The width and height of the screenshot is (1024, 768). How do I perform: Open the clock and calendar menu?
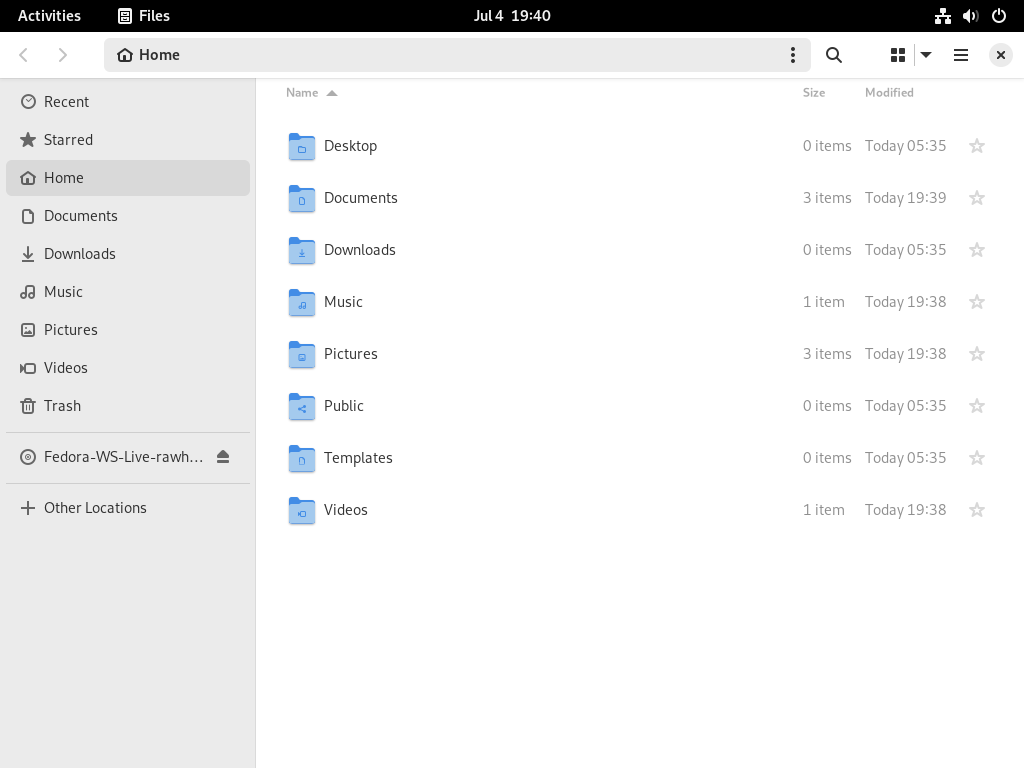coord(512,16)
